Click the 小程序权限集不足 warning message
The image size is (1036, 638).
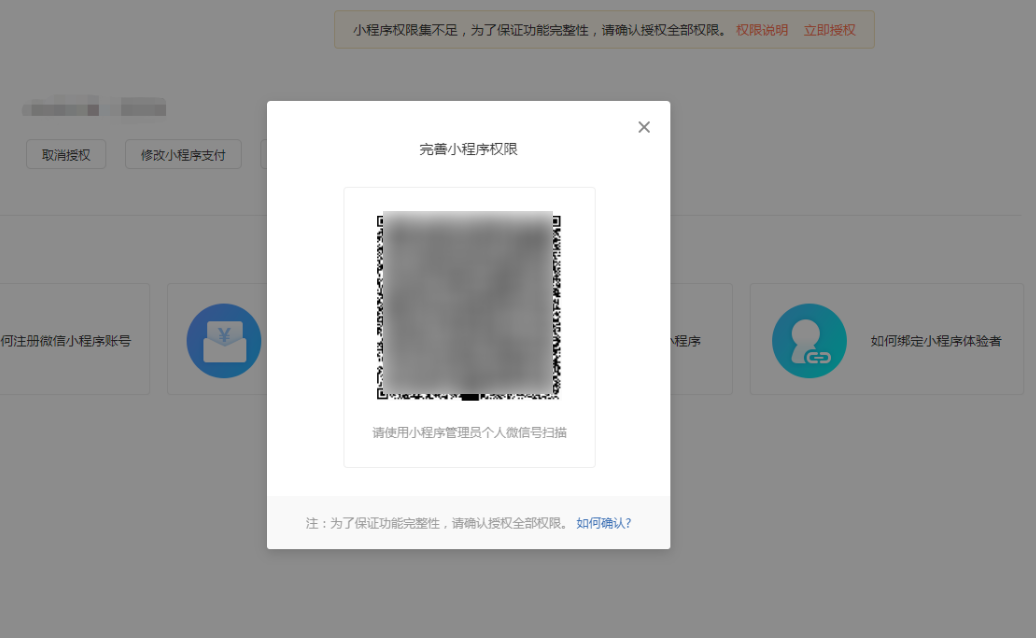click(539, 30)
